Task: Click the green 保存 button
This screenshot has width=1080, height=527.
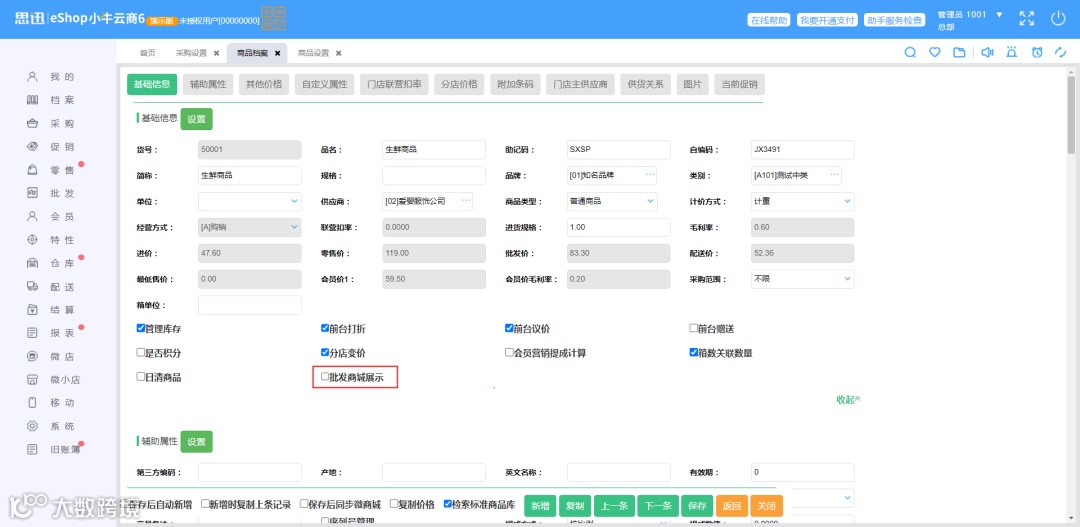Action: [x=696, y=506]
